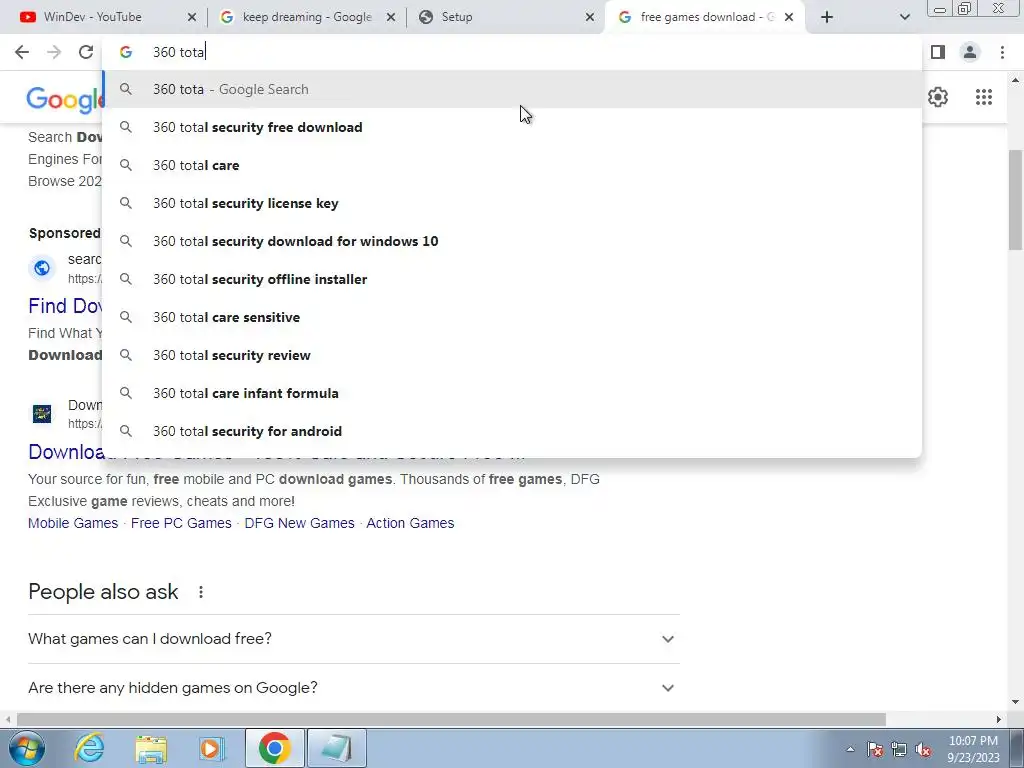Open Action Center flag tray icon
Screen dimensions: 1024x768
(x=875, y=750)
